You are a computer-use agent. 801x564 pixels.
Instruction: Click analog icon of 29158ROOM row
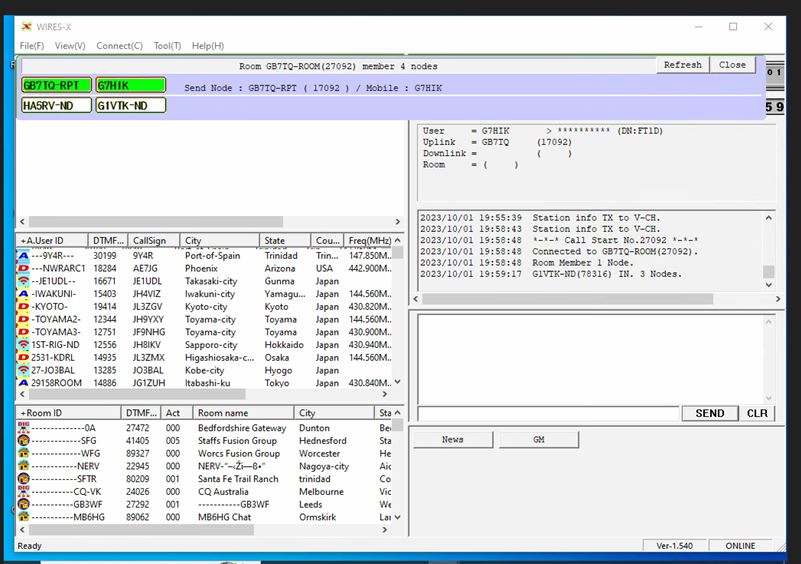pyautogui.click(x=23, y=383)
